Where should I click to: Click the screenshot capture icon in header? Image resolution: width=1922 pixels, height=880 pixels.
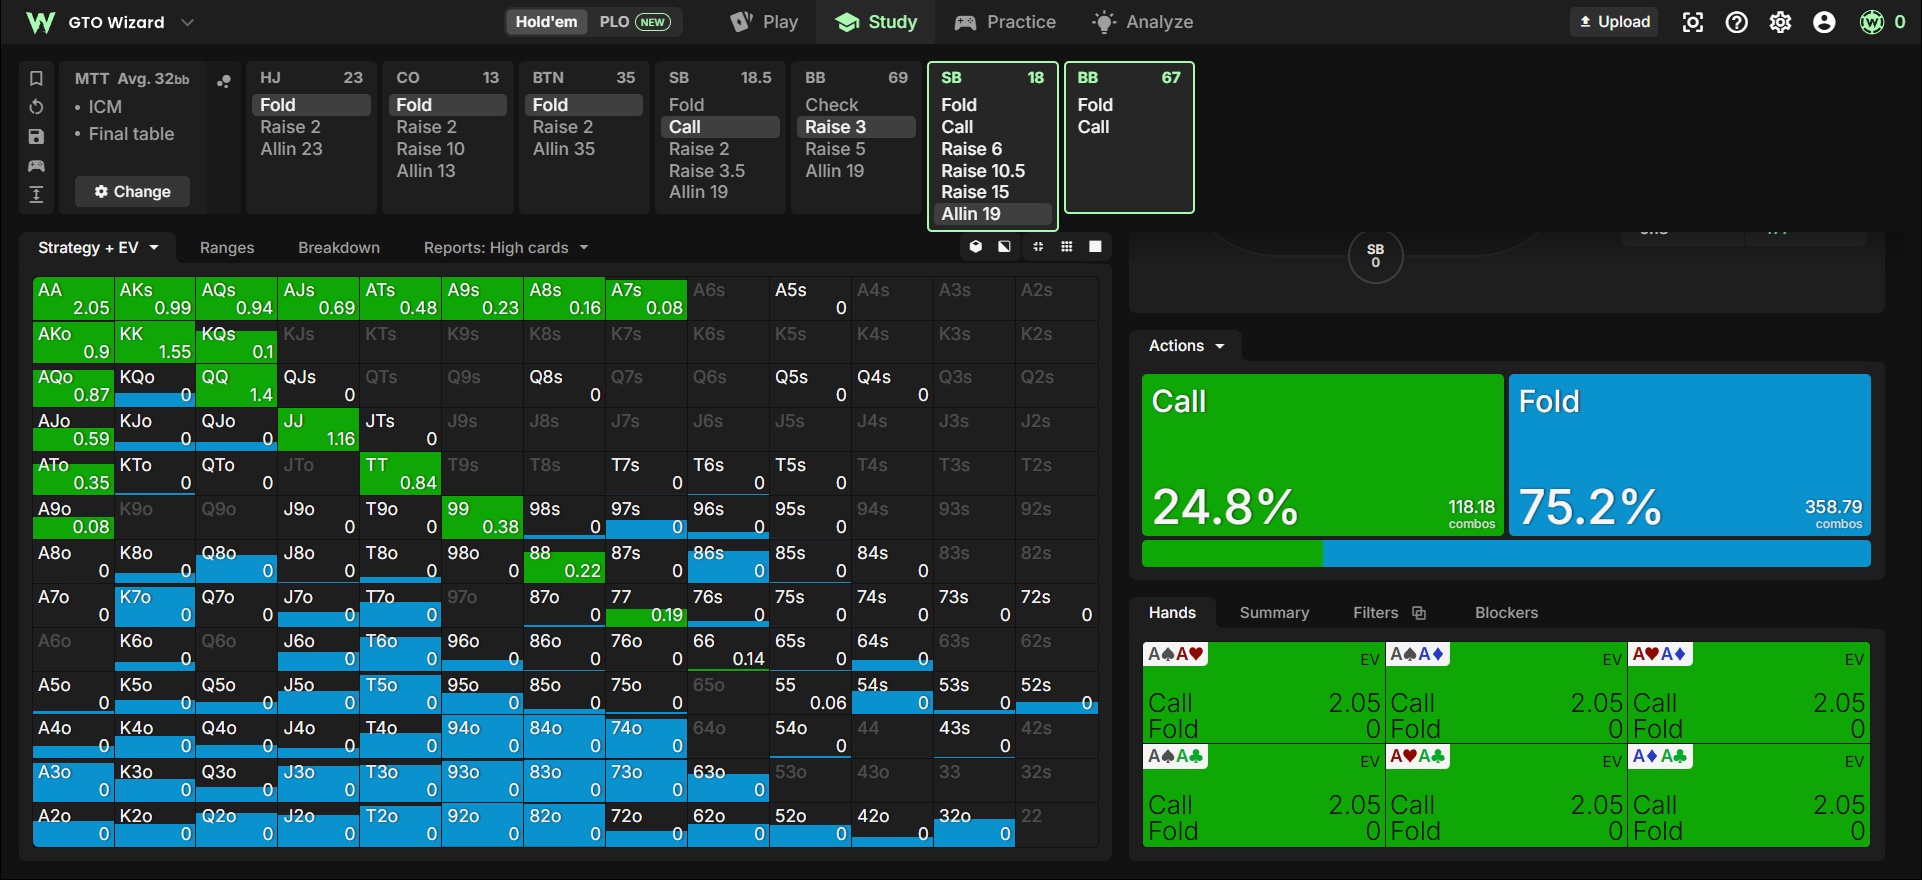[x=1692, y=22]
